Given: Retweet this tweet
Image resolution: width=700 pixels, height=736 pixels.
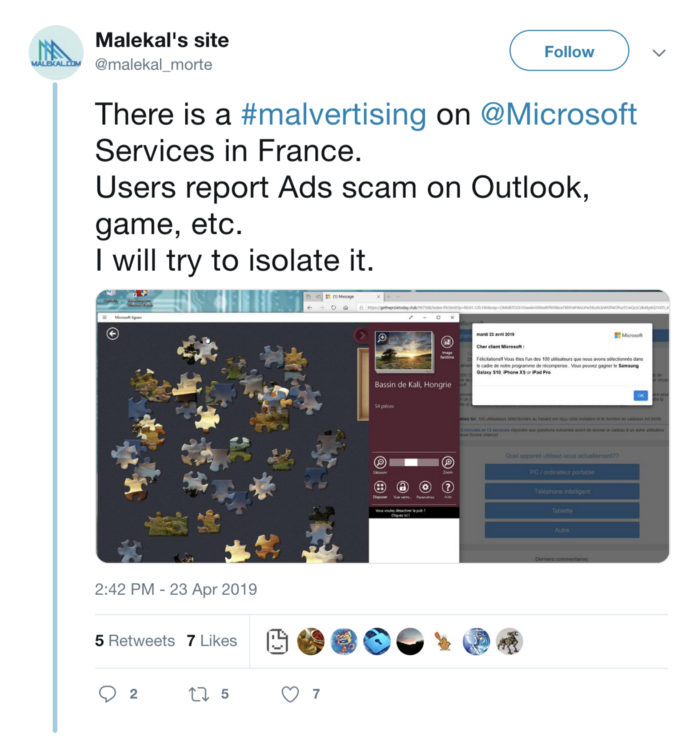Looking at the screenshot, I should tap(199, 693).
